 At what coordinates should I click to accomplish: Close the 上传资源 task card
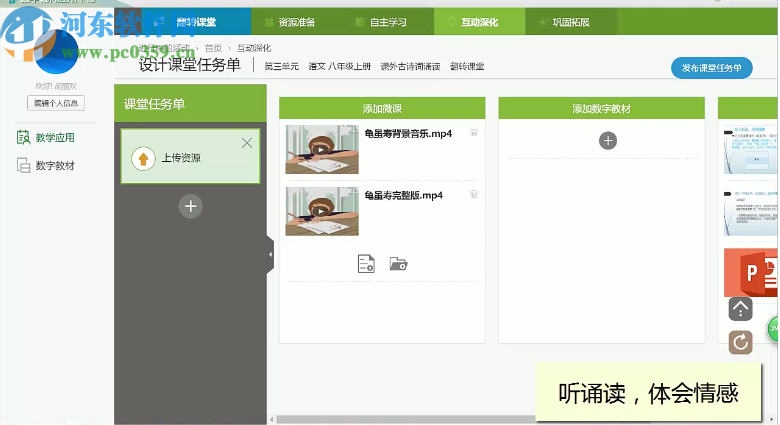[247, 143]
